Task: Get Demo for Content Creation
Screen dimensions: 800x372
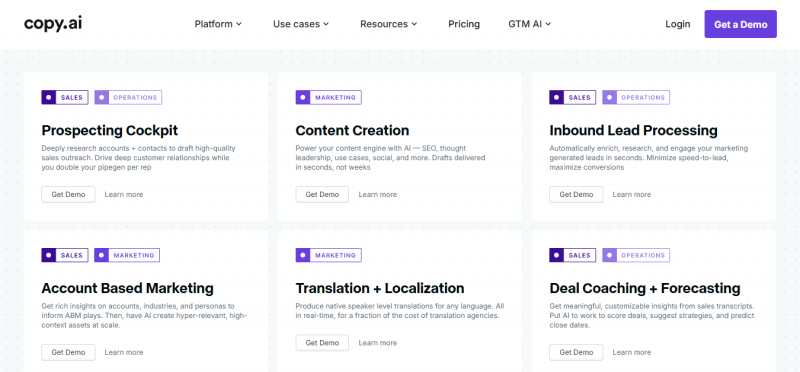Action: [322, 194]
